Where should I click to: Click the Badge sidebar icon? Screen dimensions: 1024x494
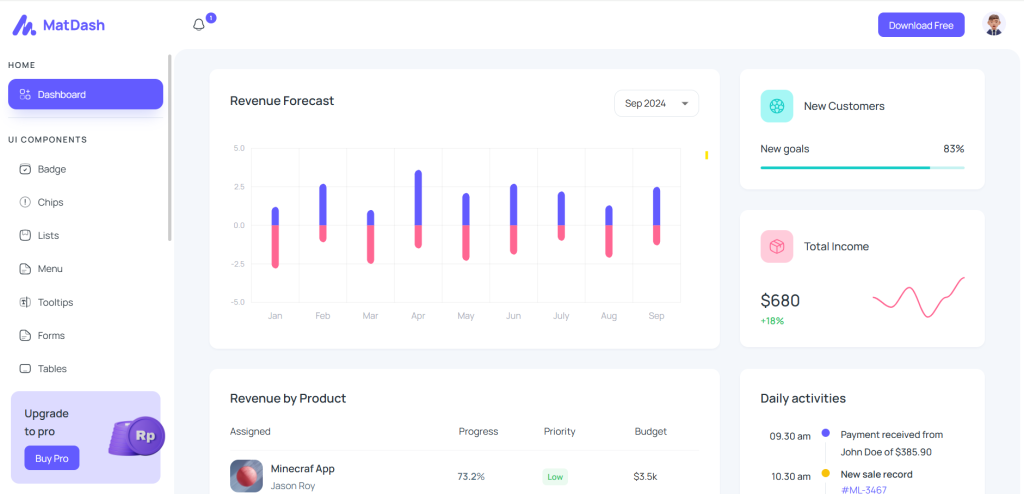[x=25, y=169]
